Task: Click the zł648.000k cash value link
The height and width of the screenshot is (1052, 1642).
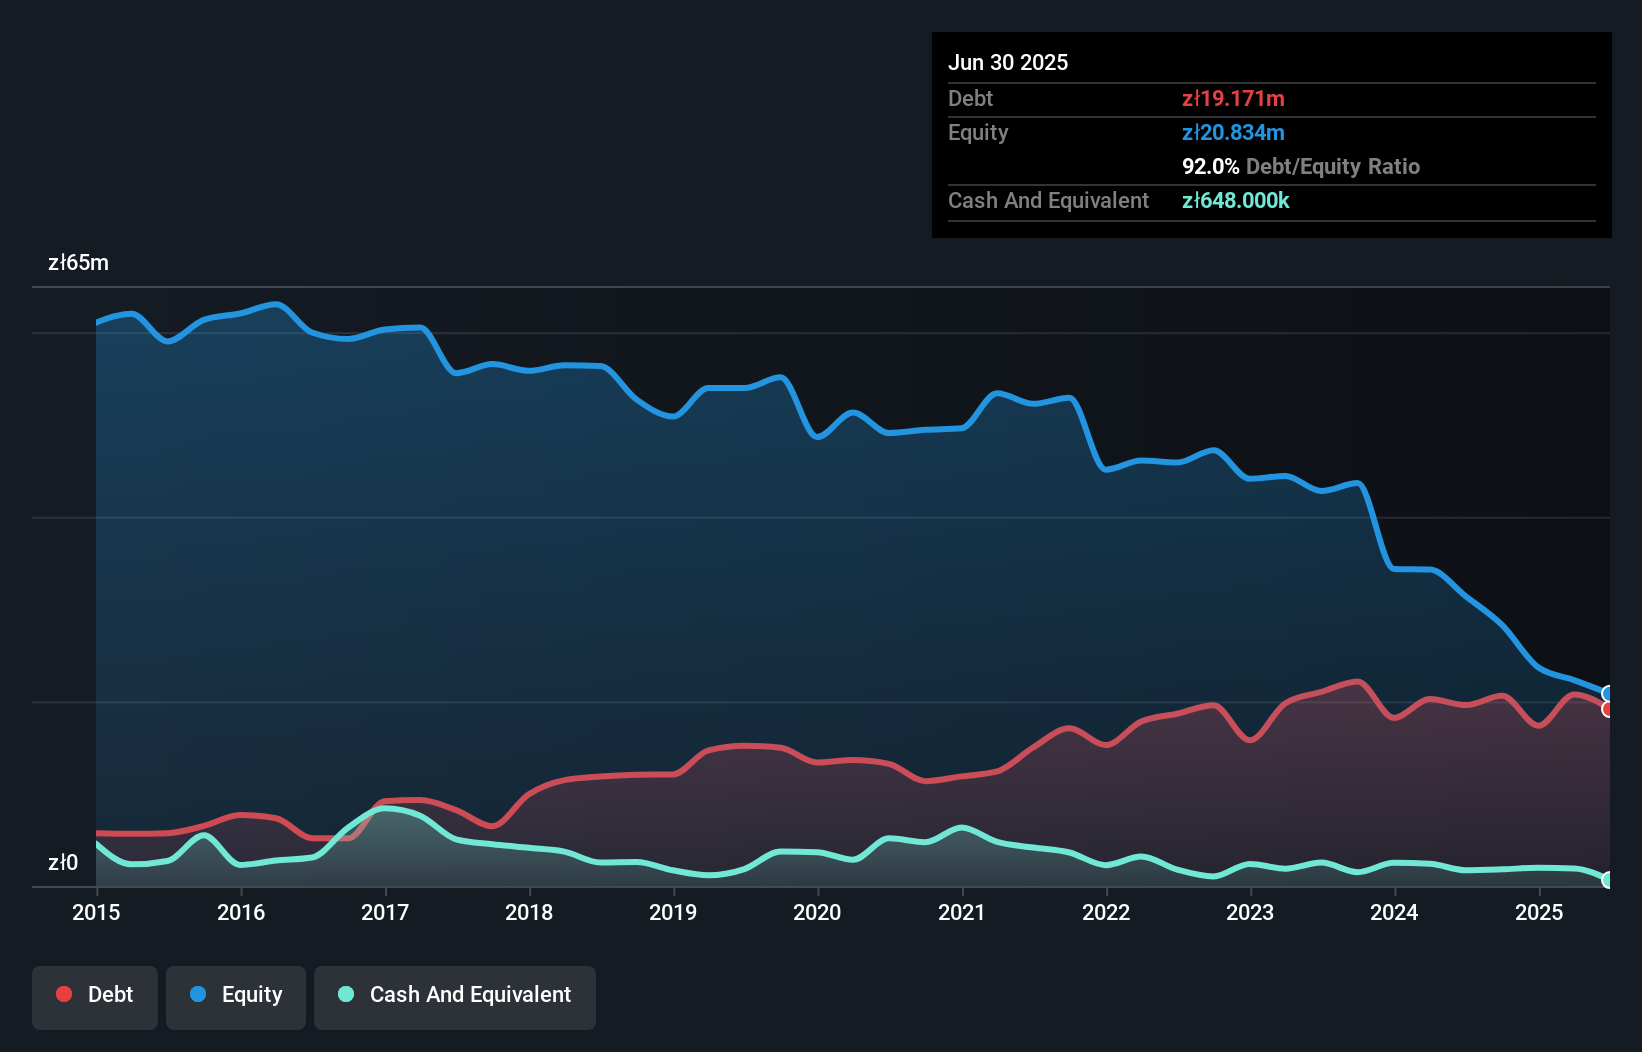Action: pos(1236,200)
